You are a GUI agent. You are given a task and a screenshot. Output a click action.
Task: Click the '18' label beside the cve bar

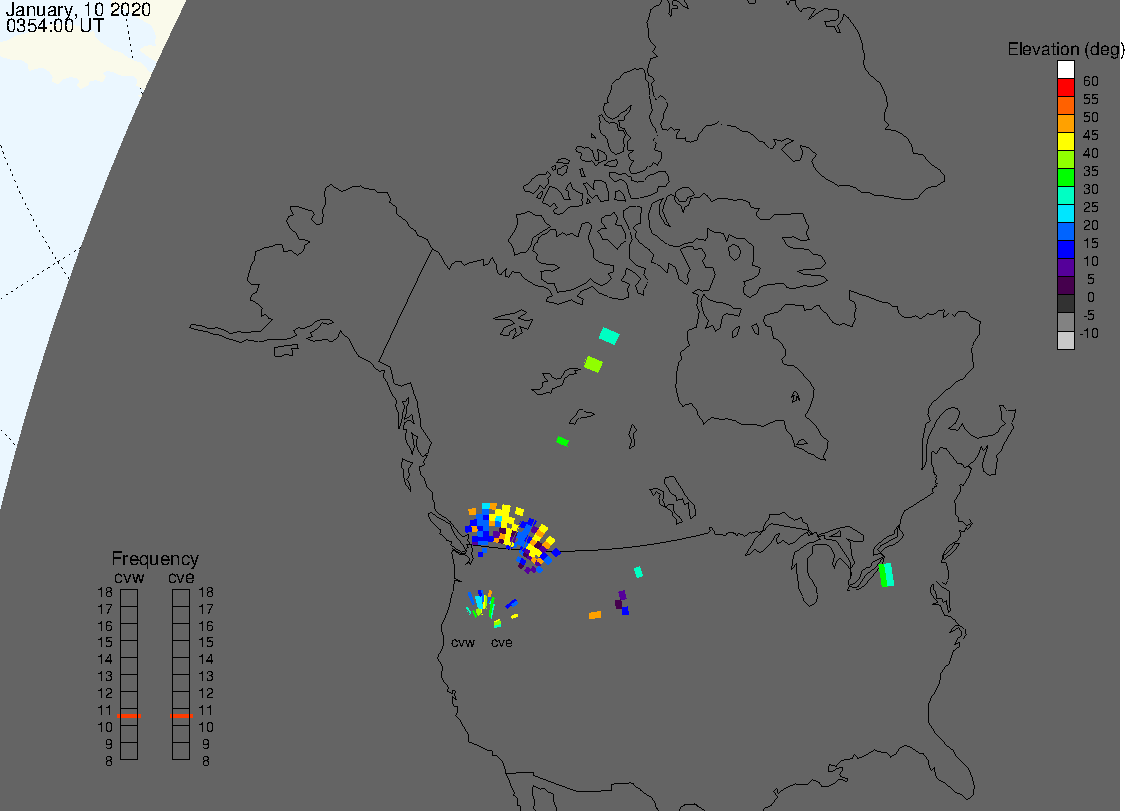[x=206, y=592]
